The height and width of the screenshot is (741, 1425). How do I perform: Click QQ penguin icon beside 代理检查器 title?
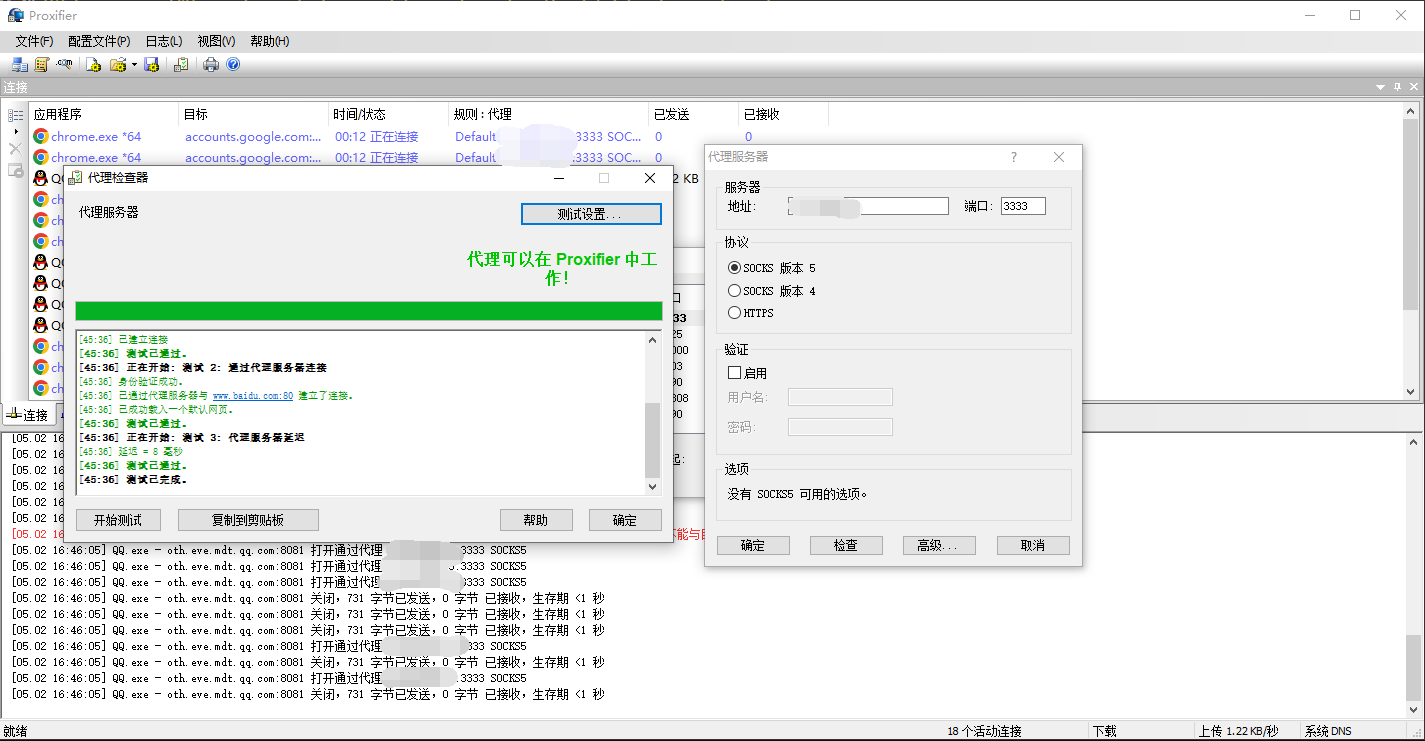pos(40,178)
